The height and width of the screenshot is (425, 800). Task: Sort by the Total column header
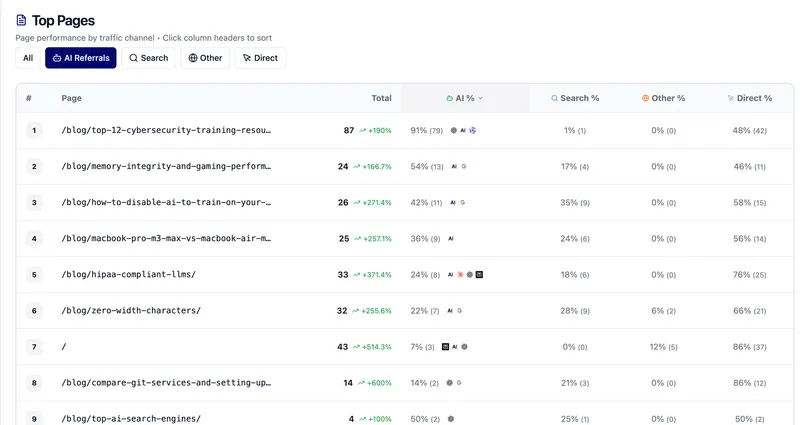pyautogui.click(x=381, y=98)
